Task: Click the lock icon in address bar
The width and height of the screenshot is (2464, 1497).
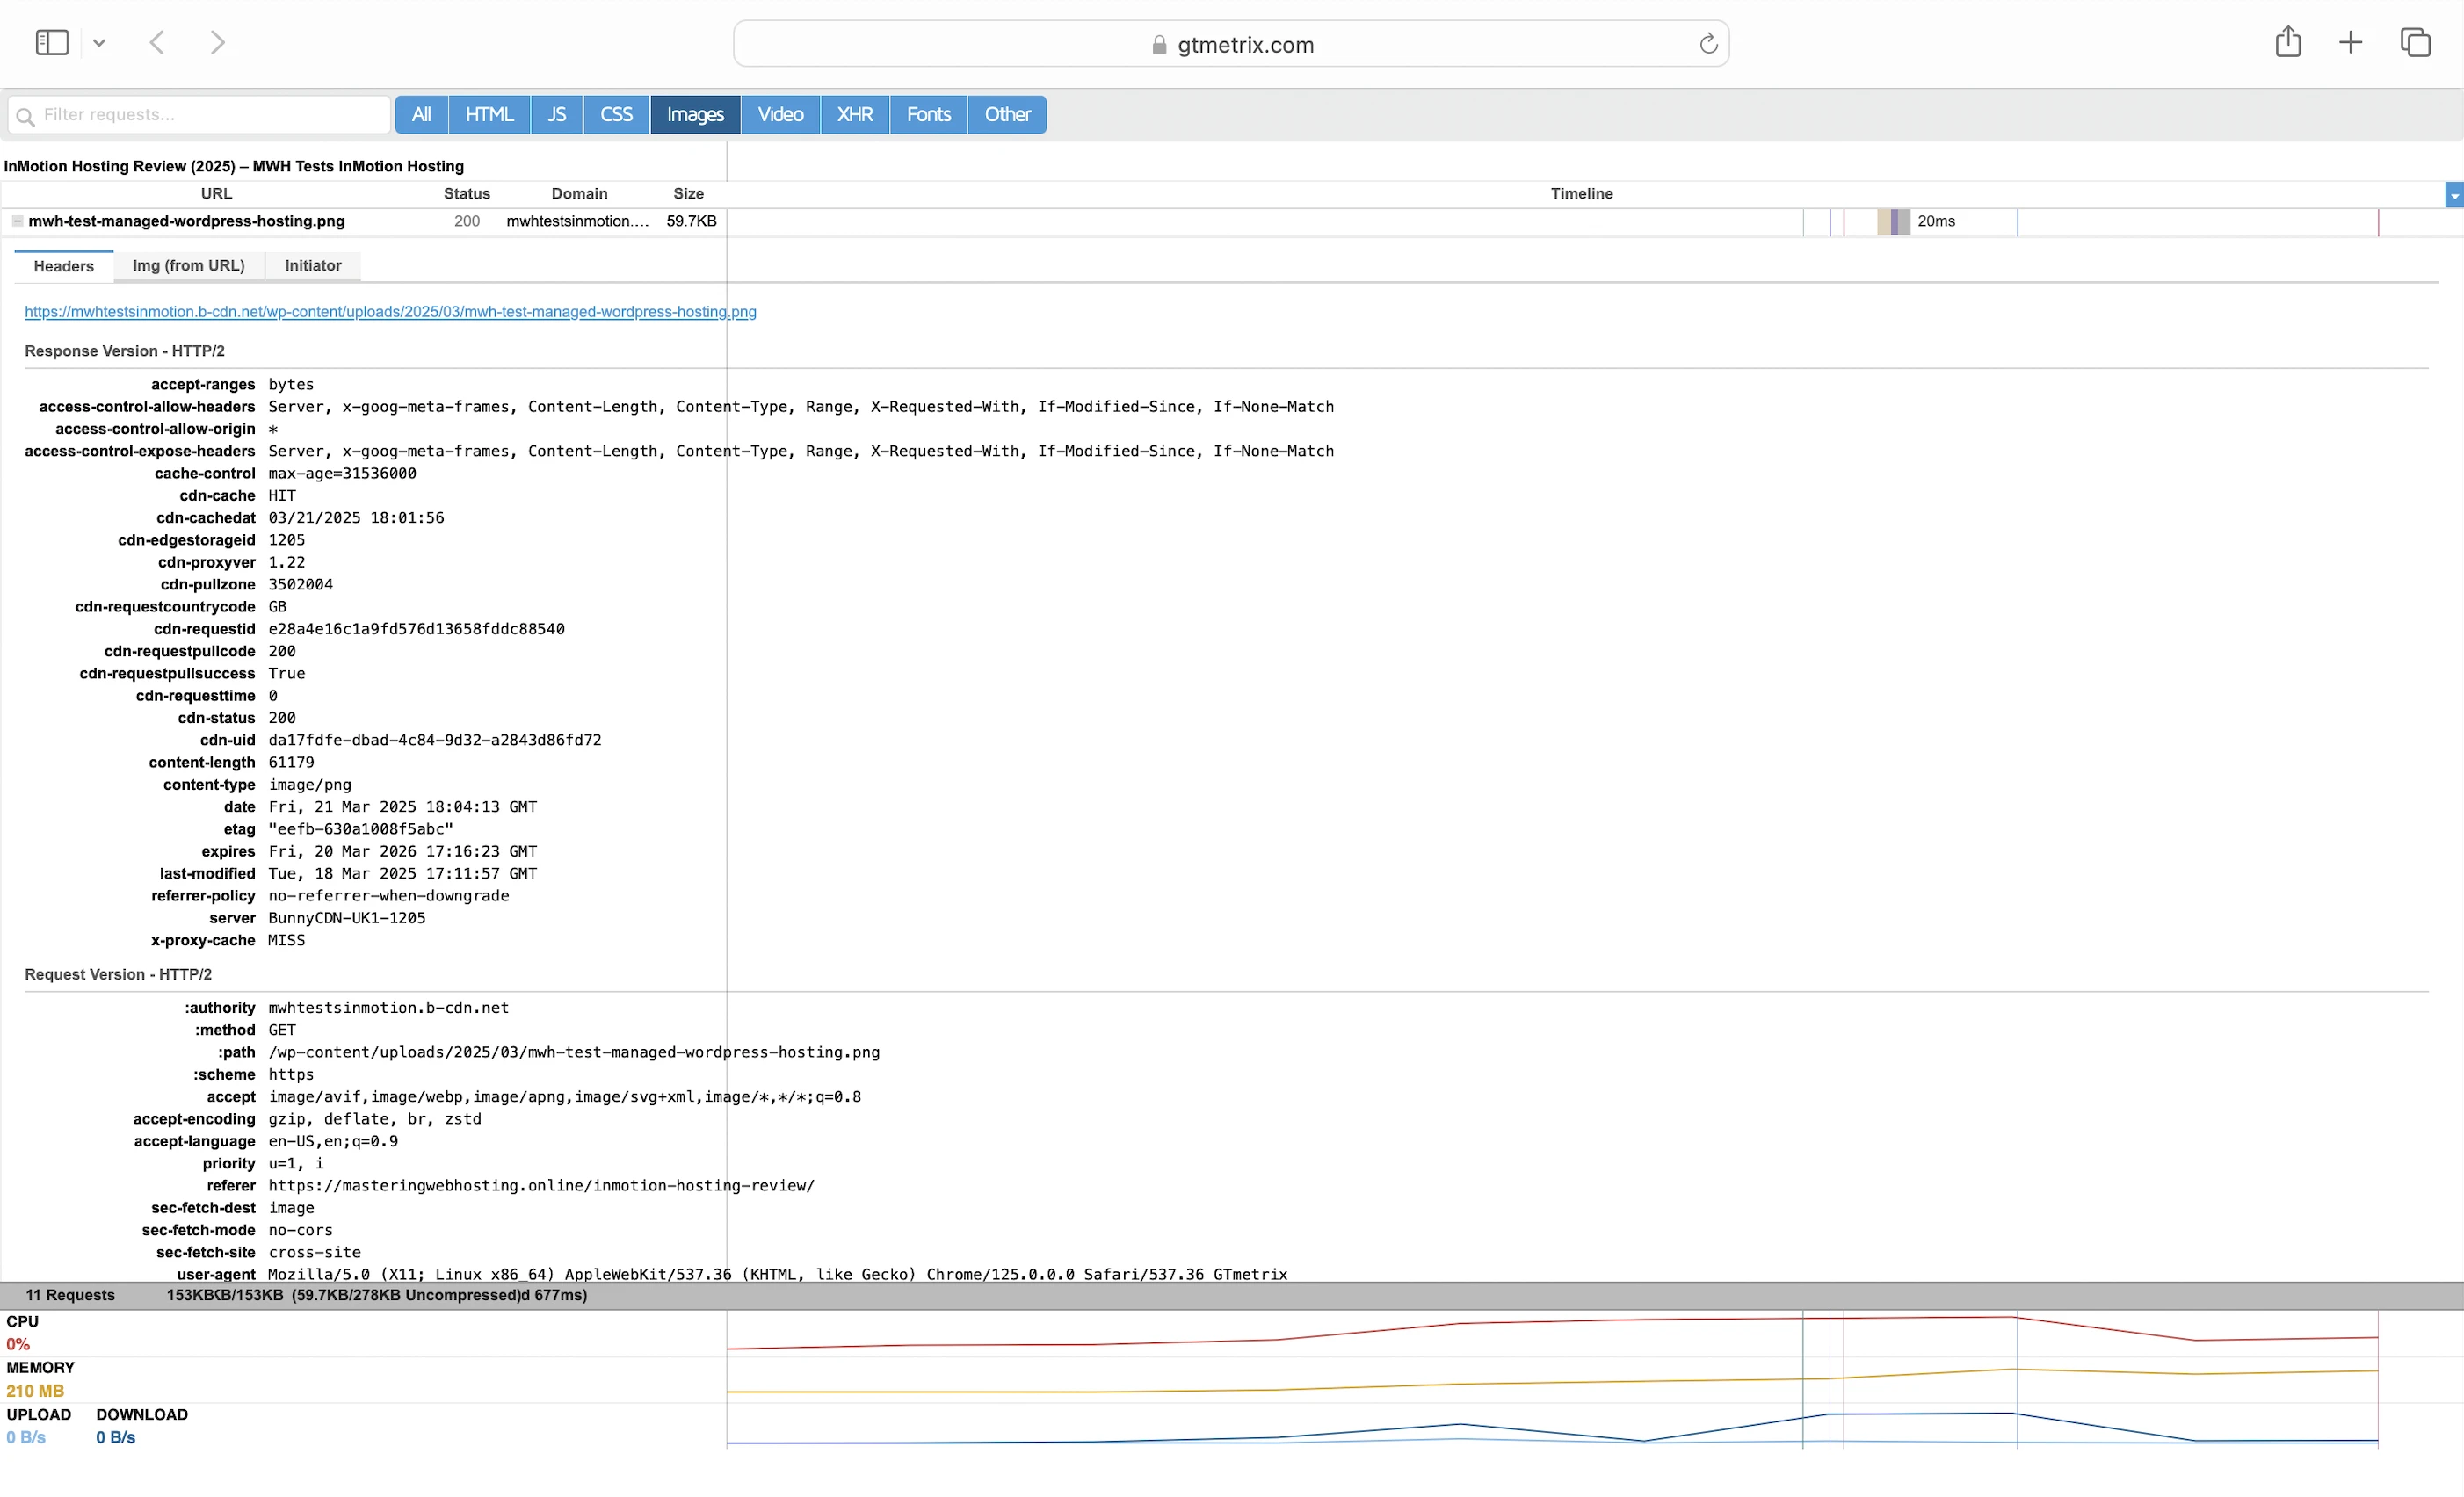Action: click(1159, 45)
